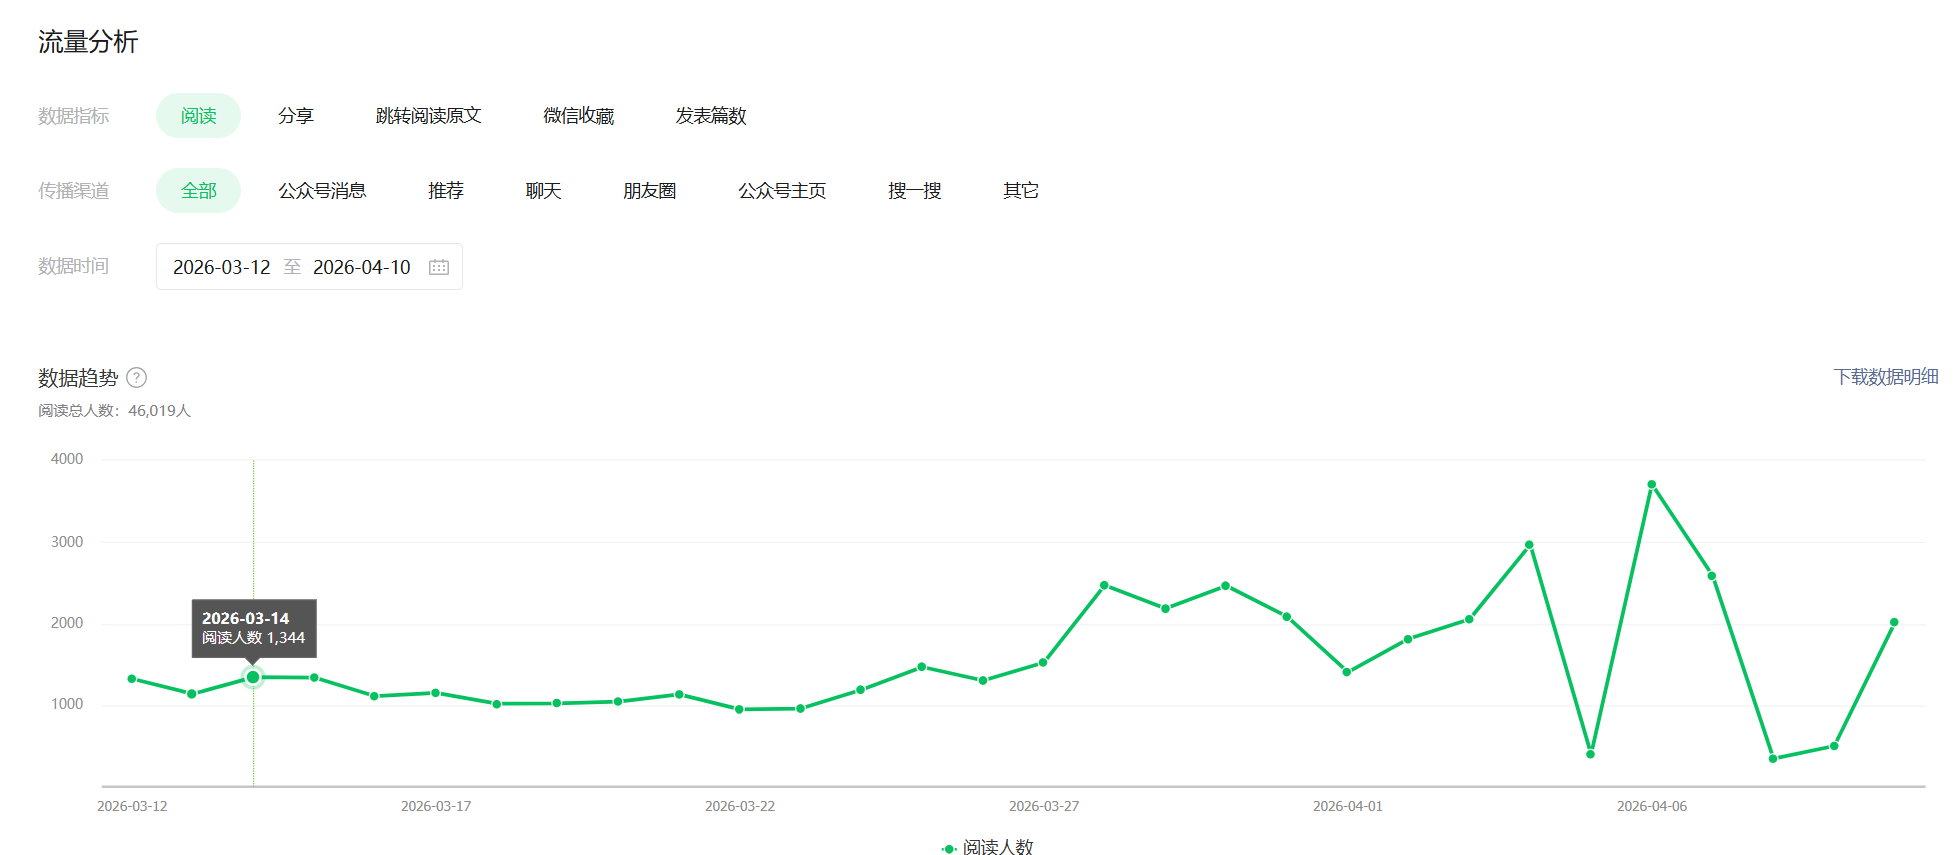Click start date 2026-03-12
The width and height of the screenshot is (1956, 855).
pos(222,267)
